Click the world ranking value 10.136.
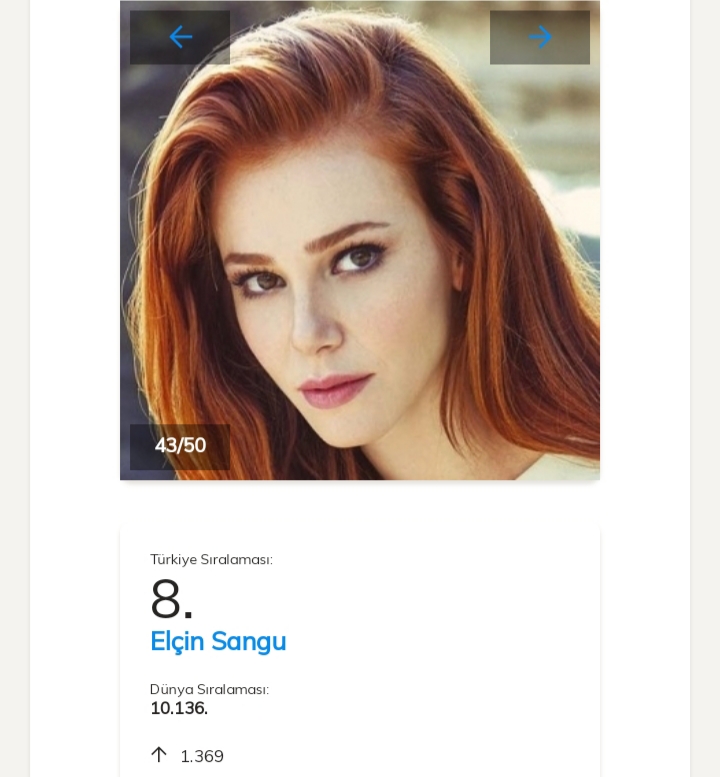Viewport: 720px width, 777px height. (x=179, y=708)
